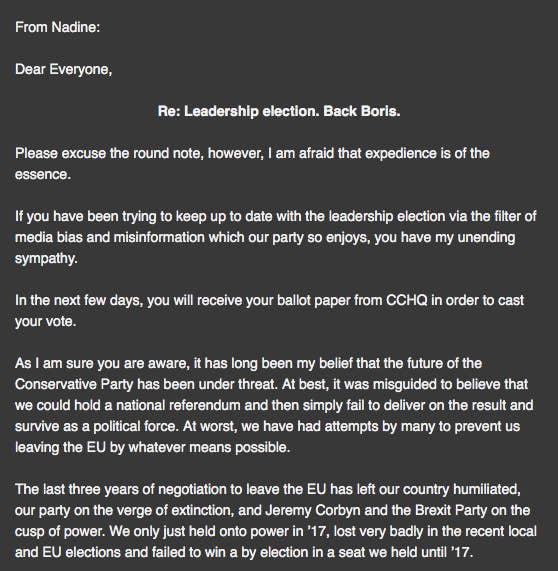Click 'CCHQ' in the ballot paper sentence
This screenshot has width=558, height=571.
coord(406,300)
